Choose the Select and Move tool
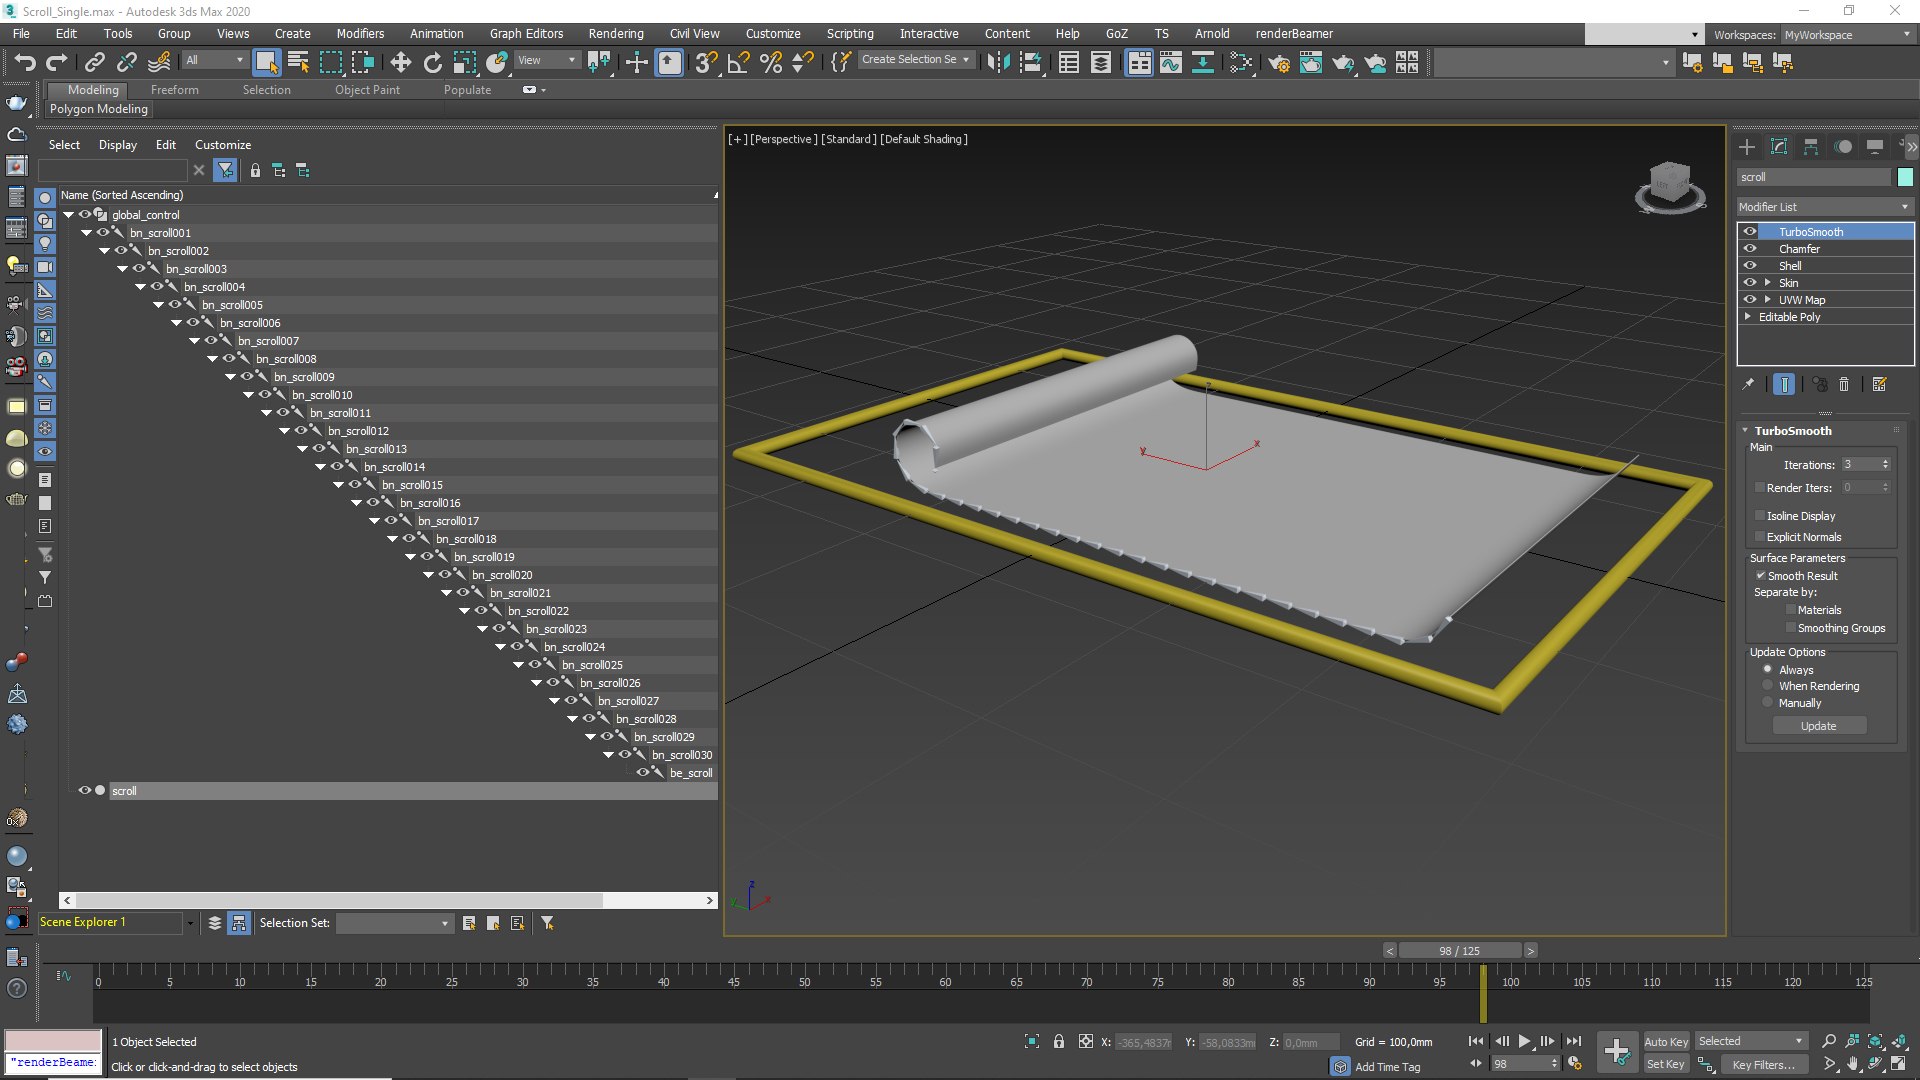The image size is (1920, 1080). [x=401, y=62]
